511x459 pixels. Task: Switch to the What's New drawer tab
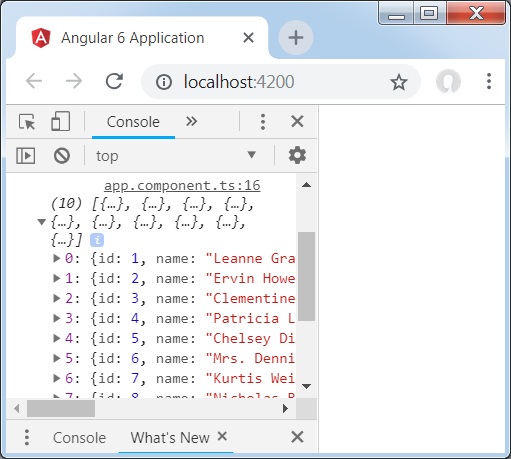[x=170, y=438]
